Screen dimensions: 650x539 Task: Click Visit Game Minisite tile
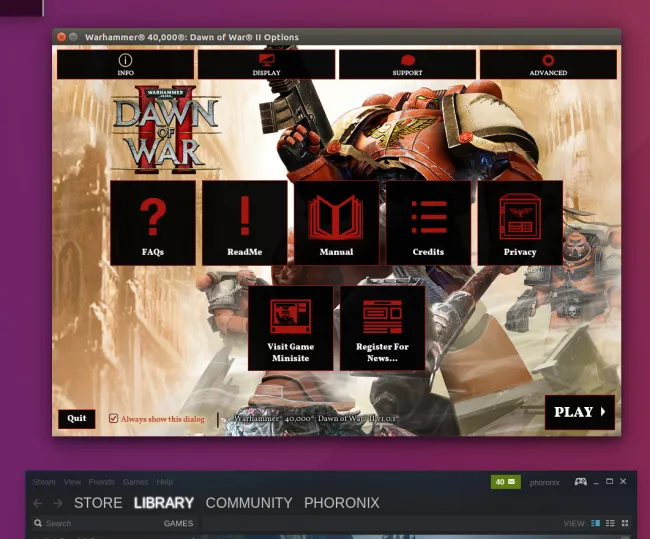(291, 328)
